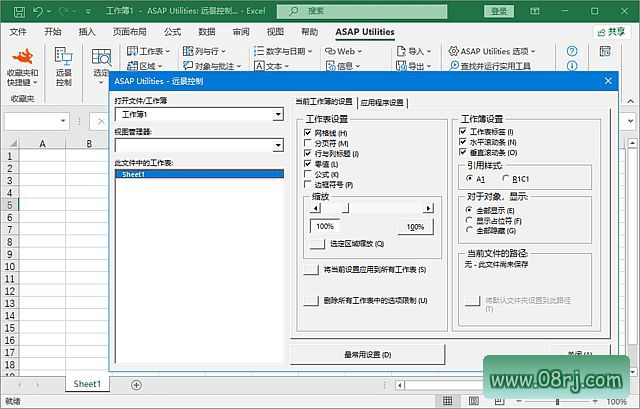The width and height of the screenshot is (640, 409).
Task: Open the 列与行 ribbon menu
Action: point(204,51)
